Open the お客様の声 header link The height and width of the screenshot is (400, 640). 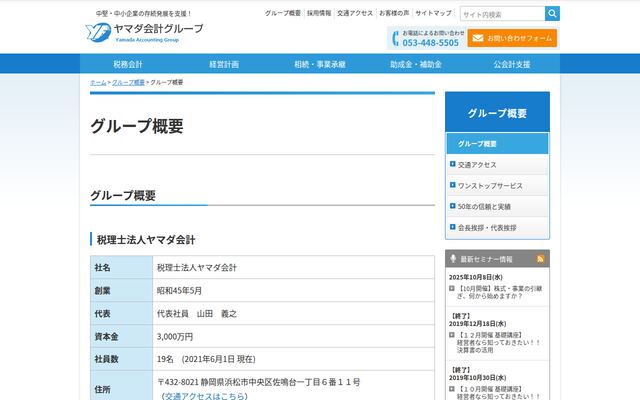point(394,13)
